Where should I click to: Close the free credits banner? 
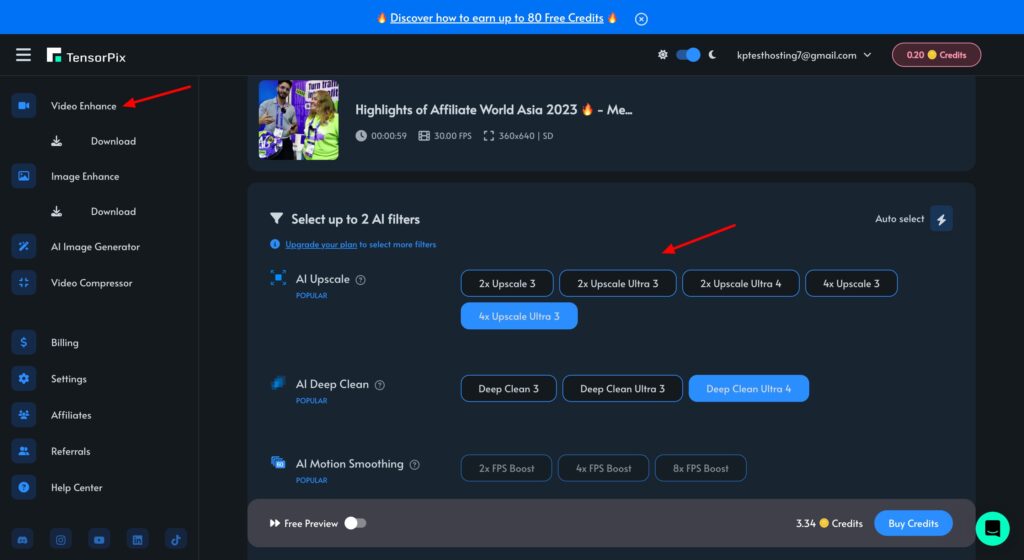(641, 18)
